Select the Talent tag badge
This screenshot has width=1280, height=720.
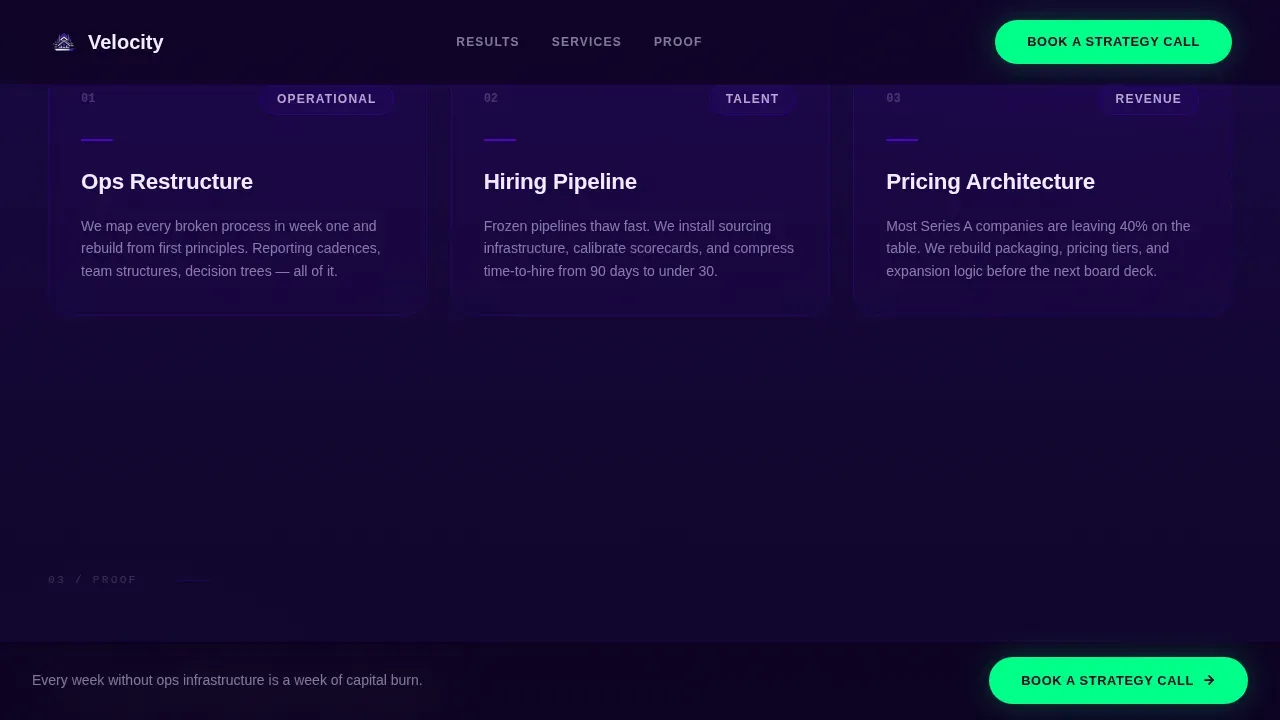coord(752,99)
